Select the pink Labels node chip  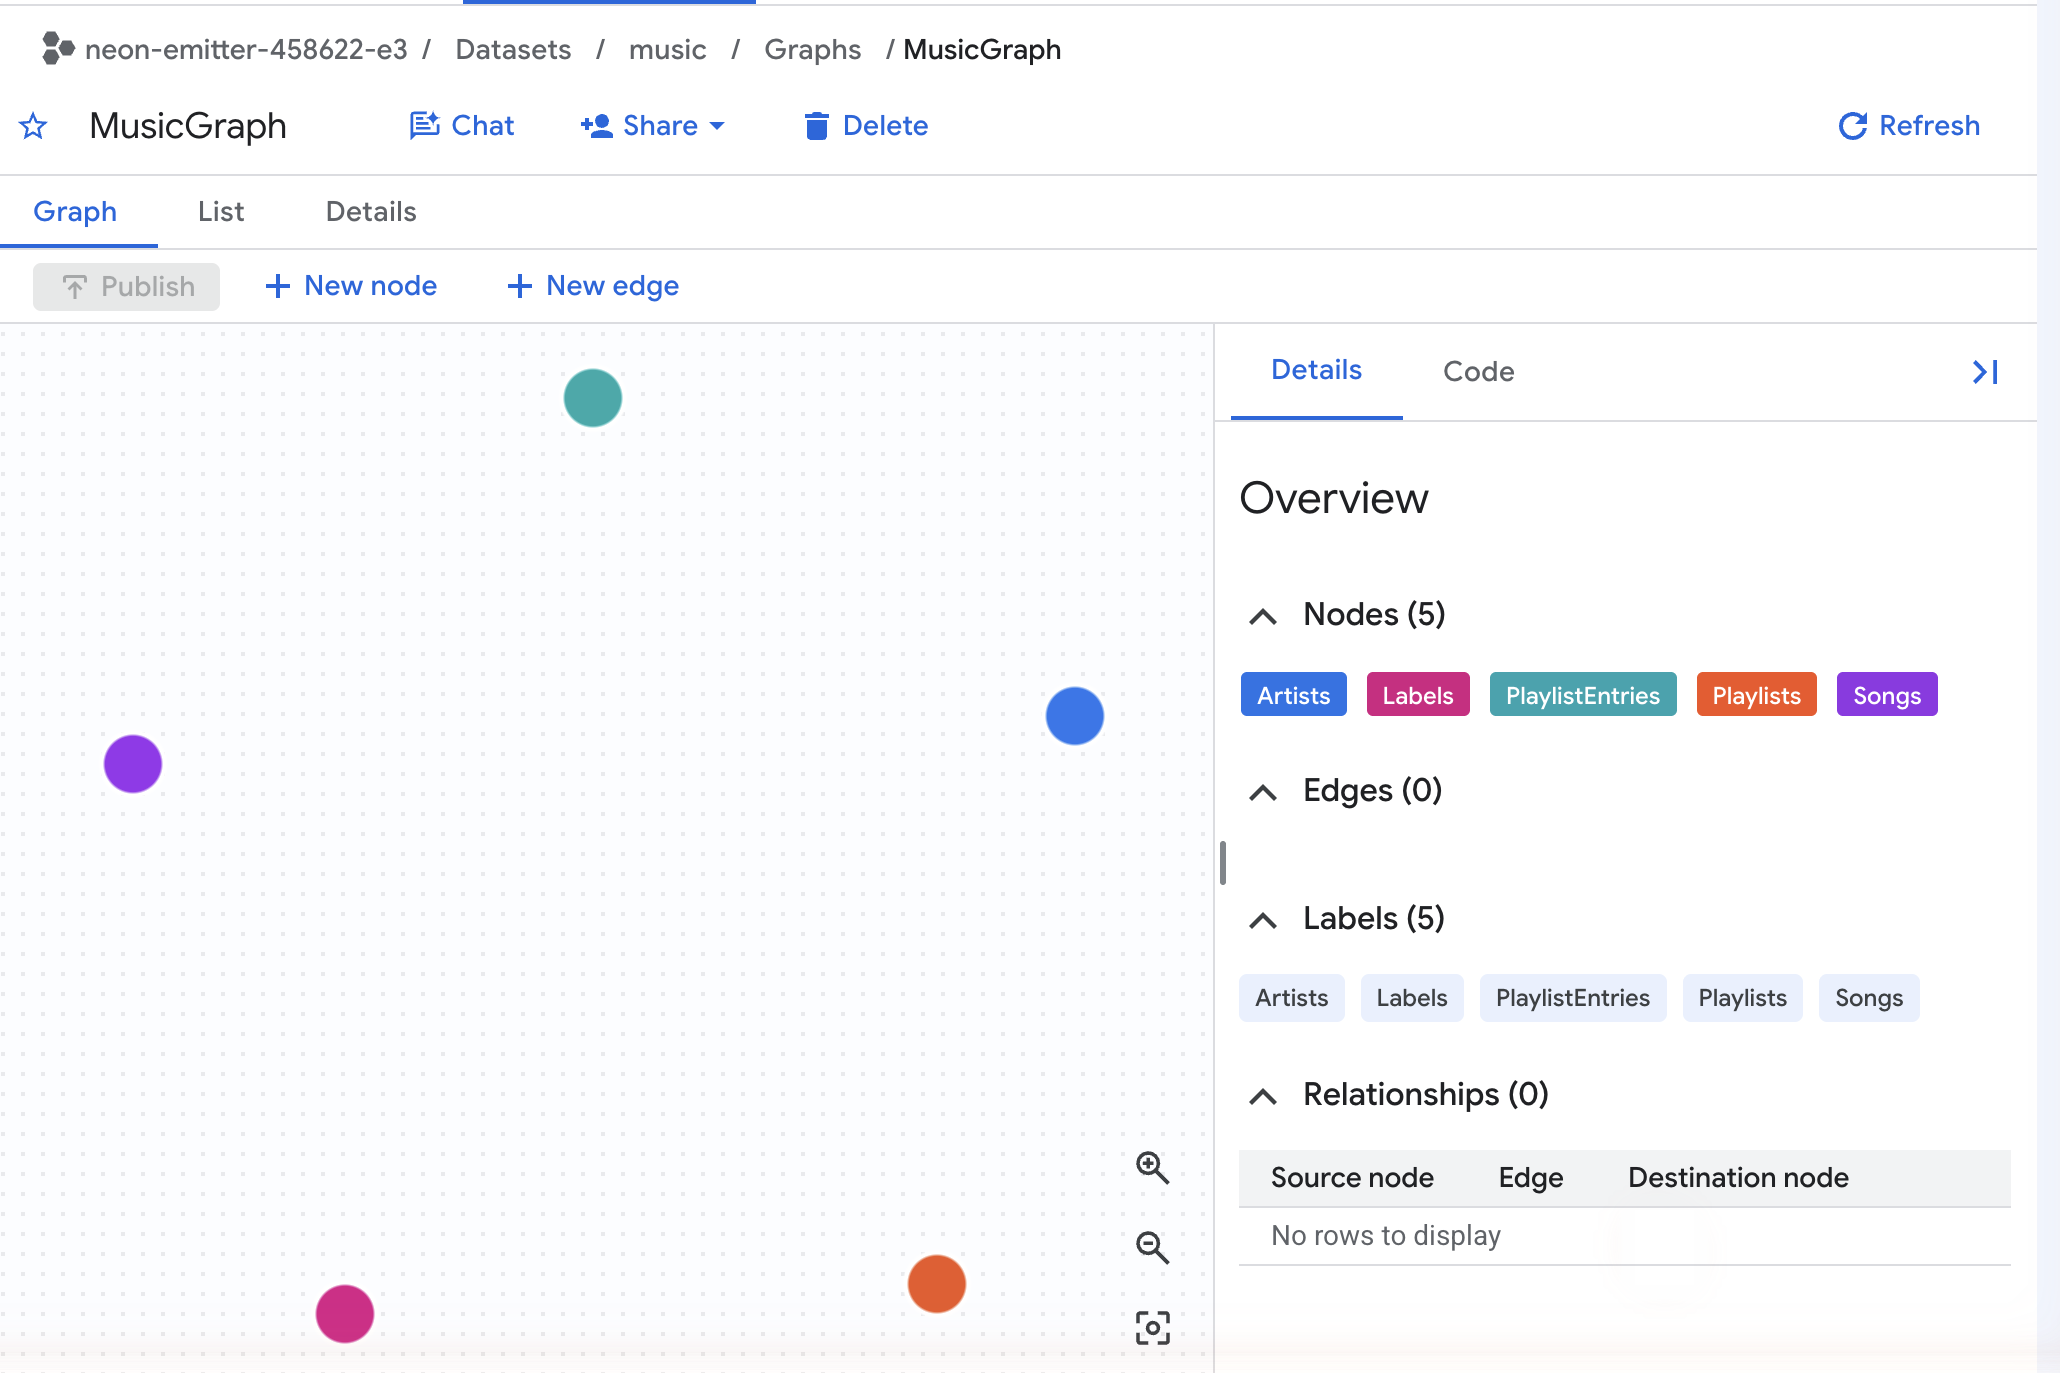1418,695
